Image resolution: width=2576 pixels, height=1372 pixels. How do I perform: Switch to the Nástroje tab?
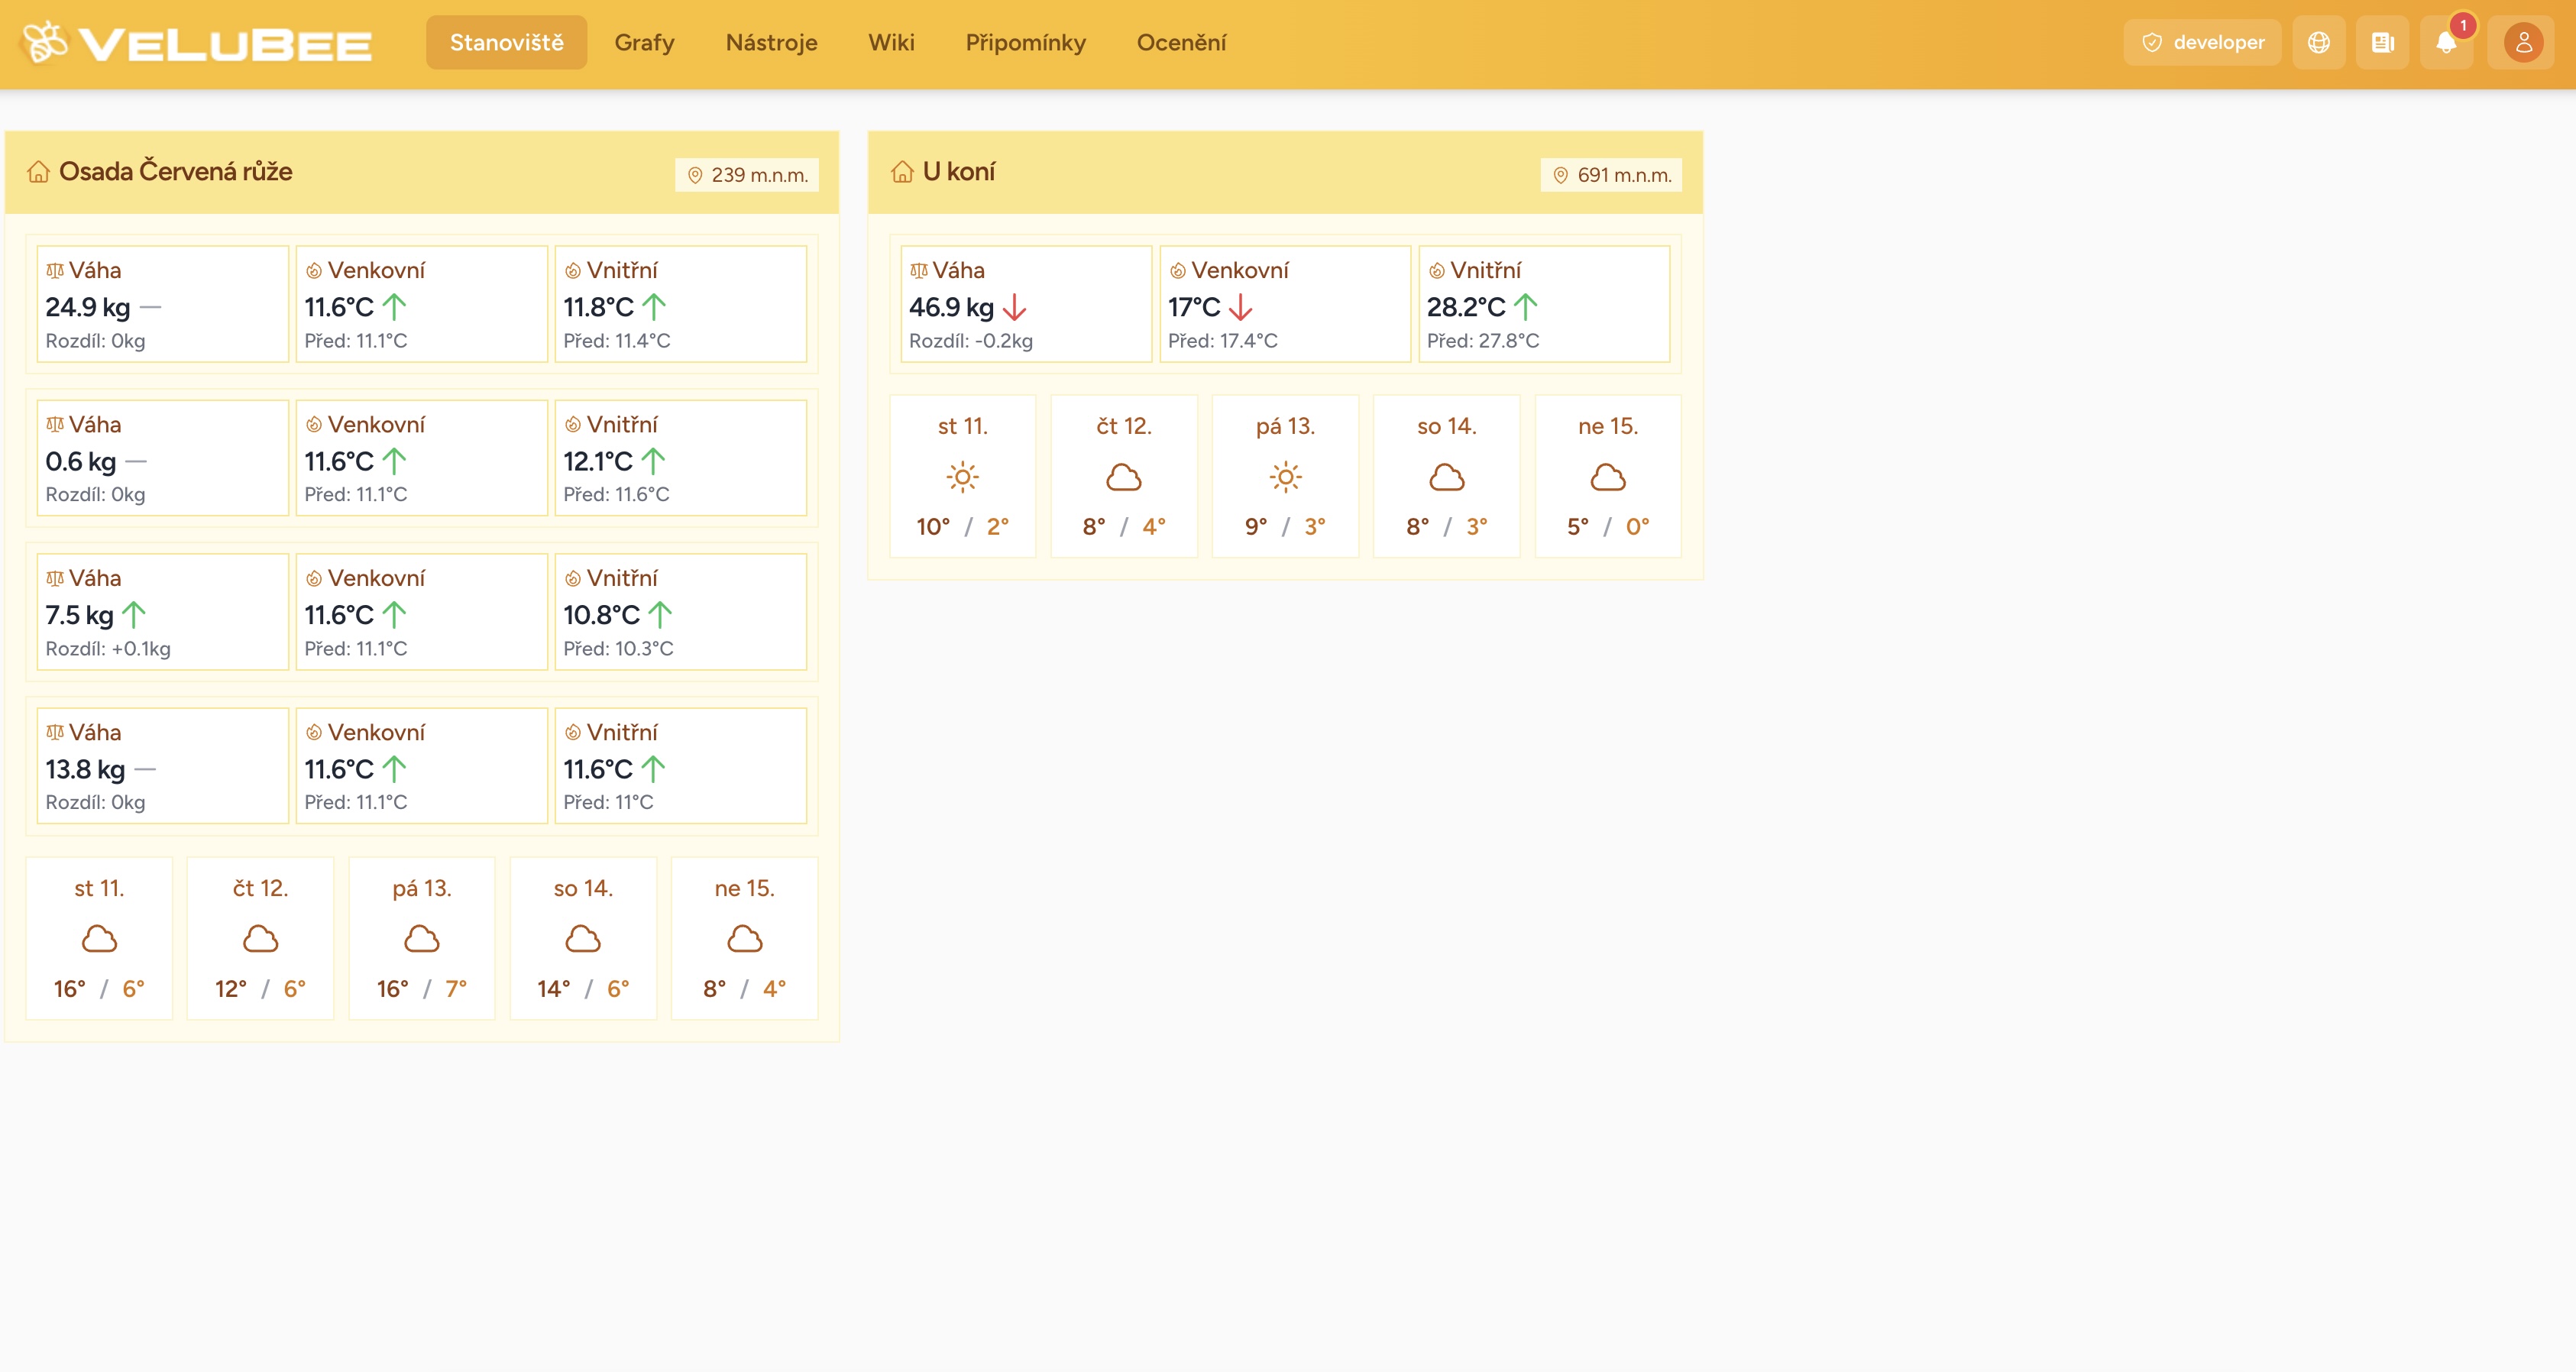coord(771,42)
